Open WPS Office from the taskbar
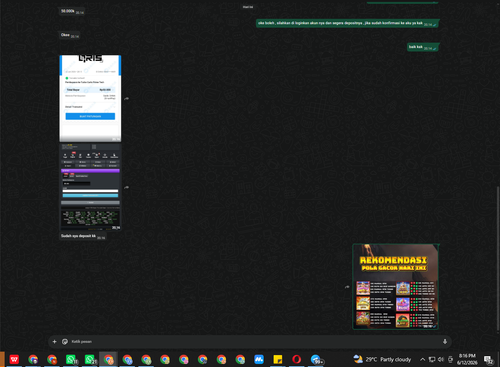The width and height of the screenshot is (500, 367). tap(14, 359)
